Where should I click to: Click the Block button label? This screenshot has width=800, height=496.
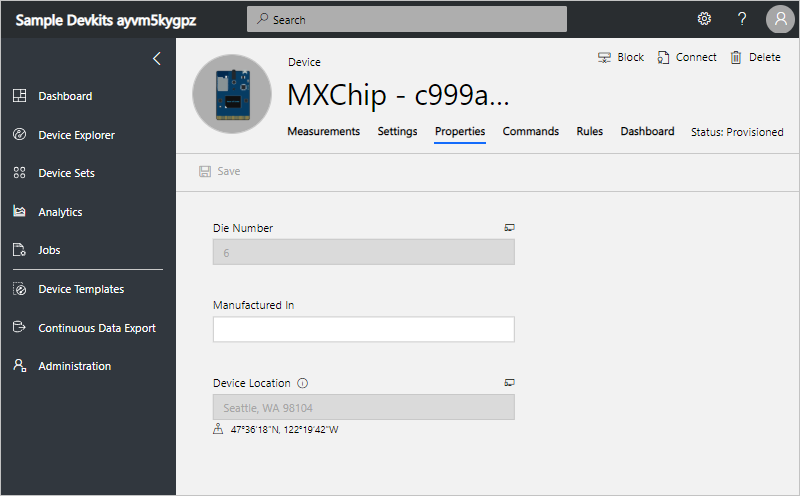tap(631, 57)
